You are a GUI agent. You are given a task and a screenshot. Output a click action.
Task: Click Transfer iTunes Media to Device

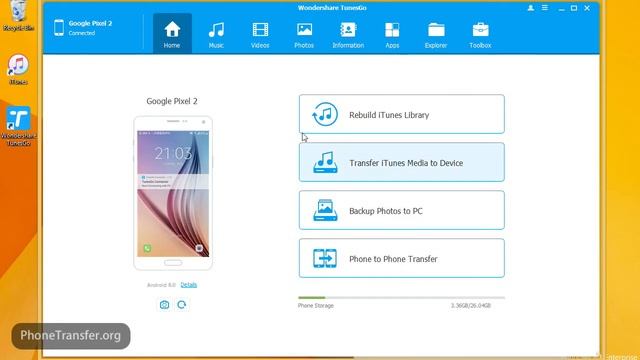(402, 162)
